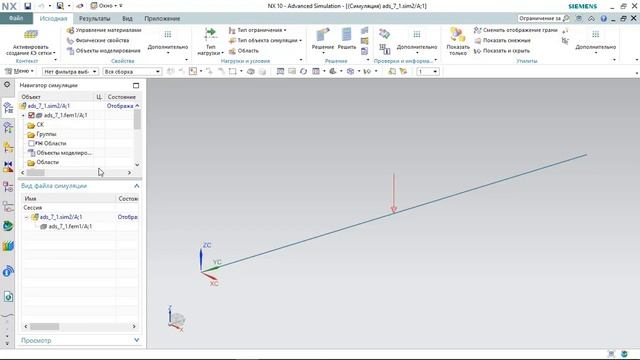Click the Сессия row
Viewport: 640px width, 360px height.
click(33, 207)
